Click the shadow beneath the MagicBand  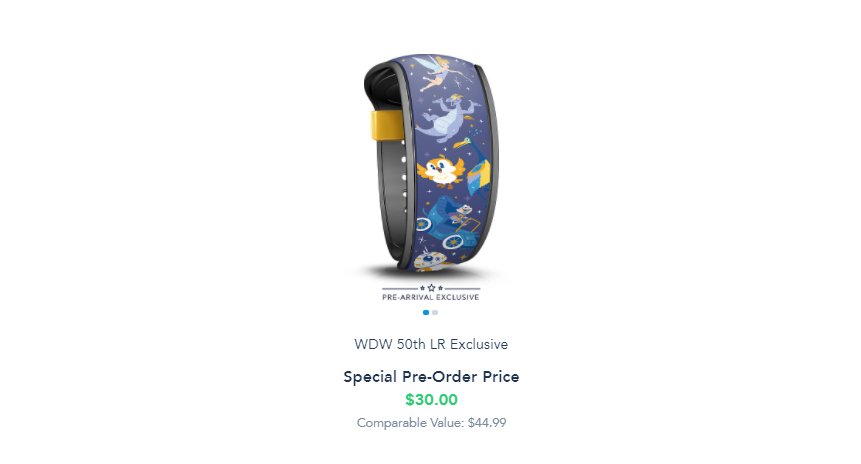[431, 274]
